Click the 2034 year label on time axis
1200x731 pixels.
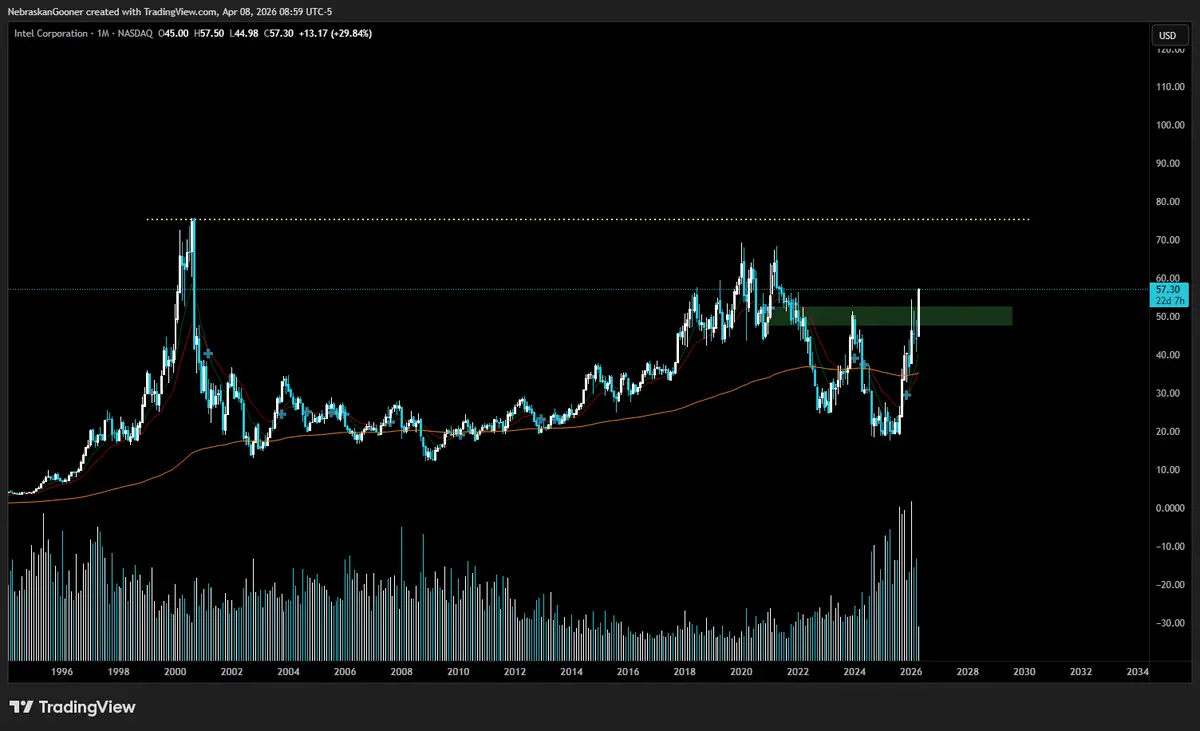pos(1137,673)
